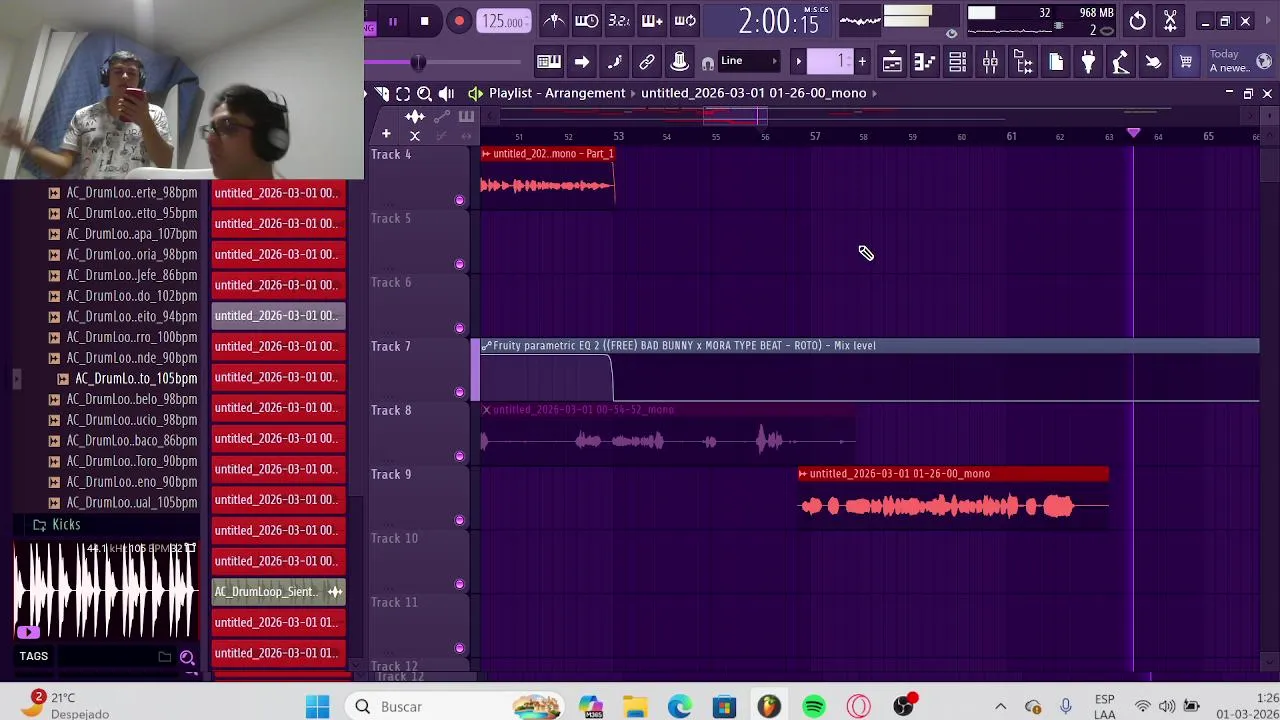Click the add track plus icon
This screenshot has height=720, width=1280.
click(386, 134)
